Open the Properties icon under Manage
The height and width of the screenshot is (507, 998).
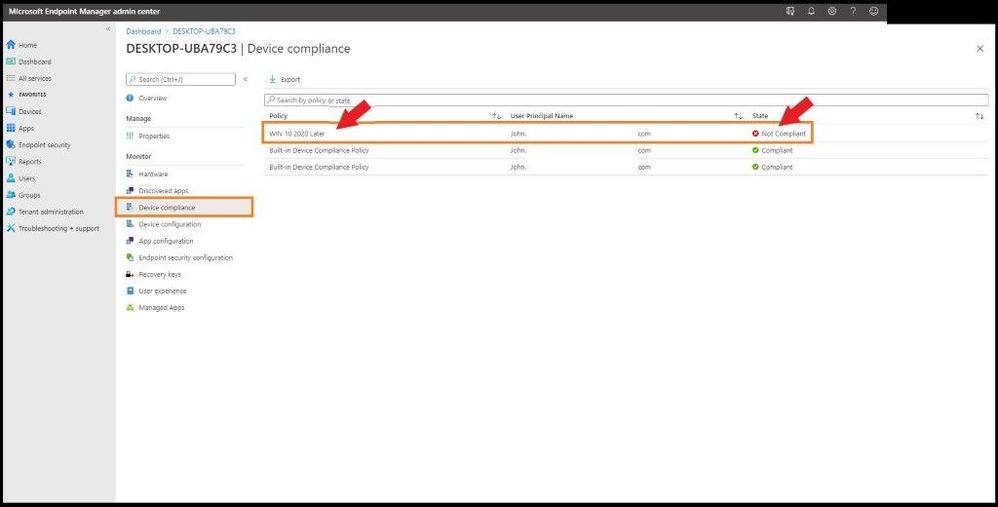[x=130, y=136]
